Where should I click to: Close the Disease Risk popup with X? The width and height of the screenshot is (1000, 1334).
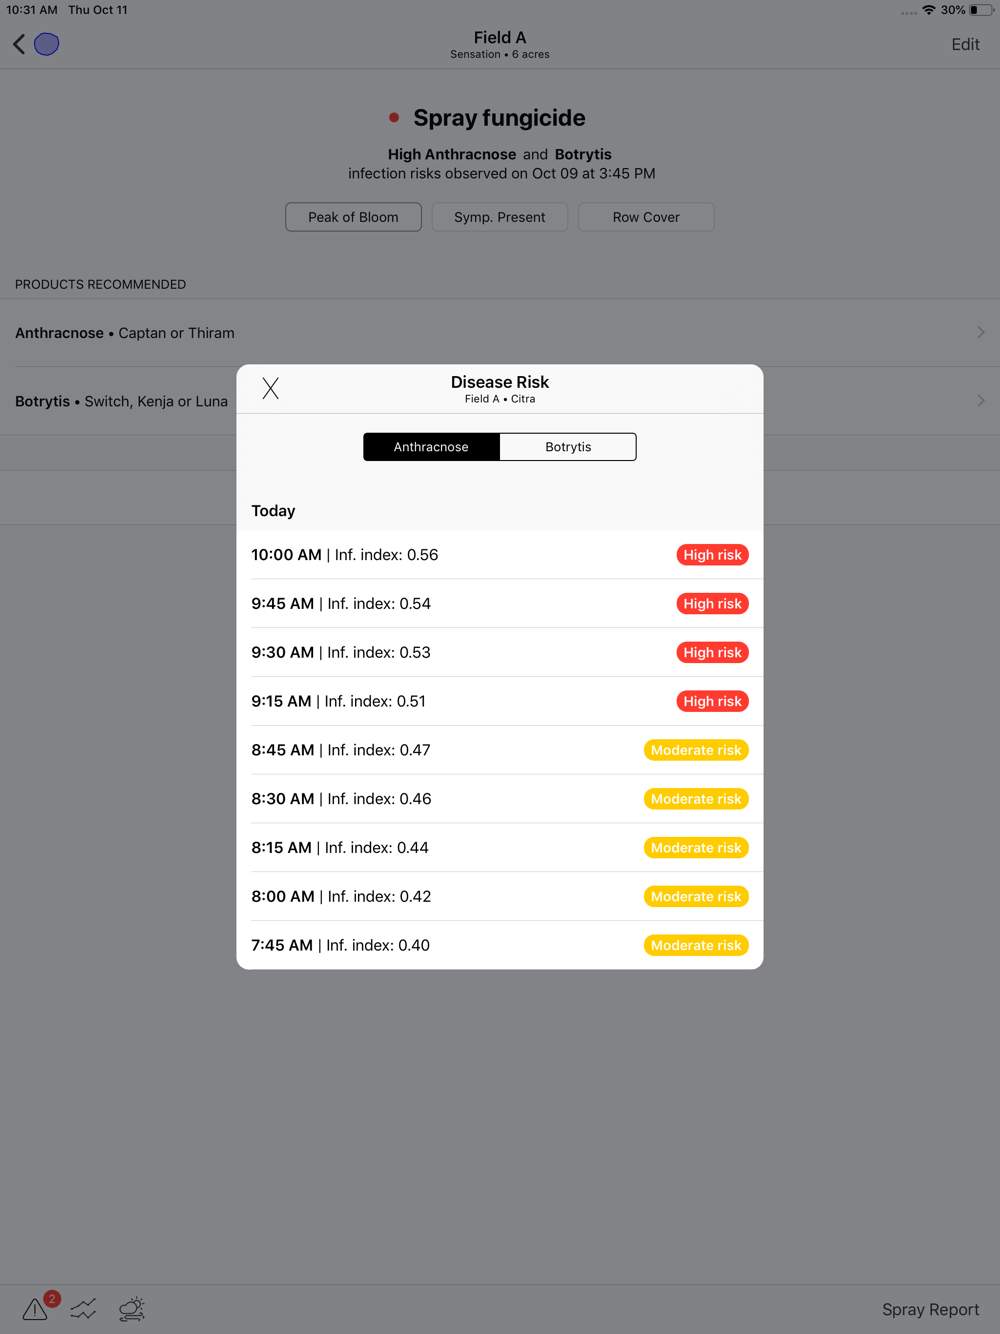(x=270, y=388)
